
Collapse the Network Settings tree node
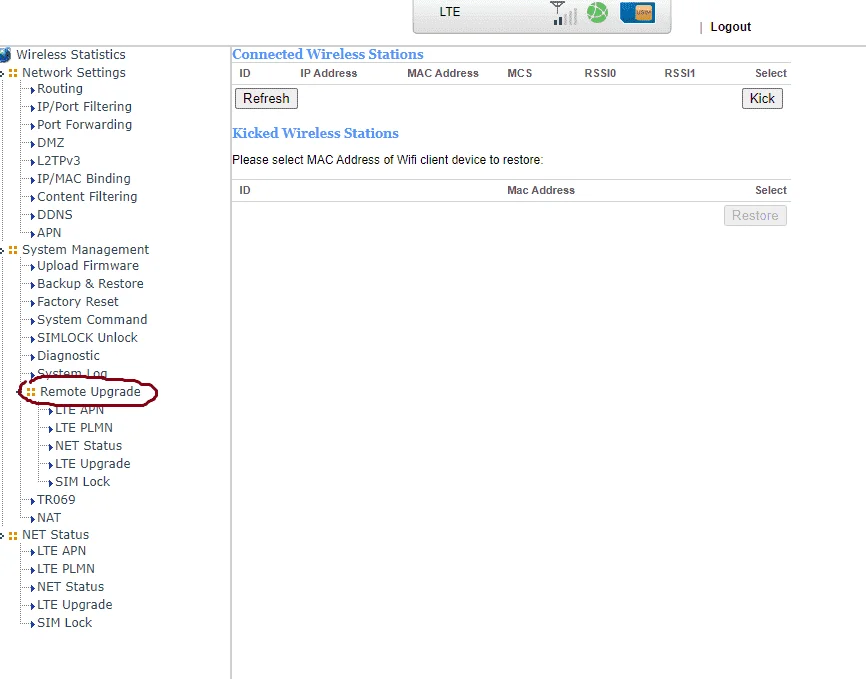(x=2, y=73)
